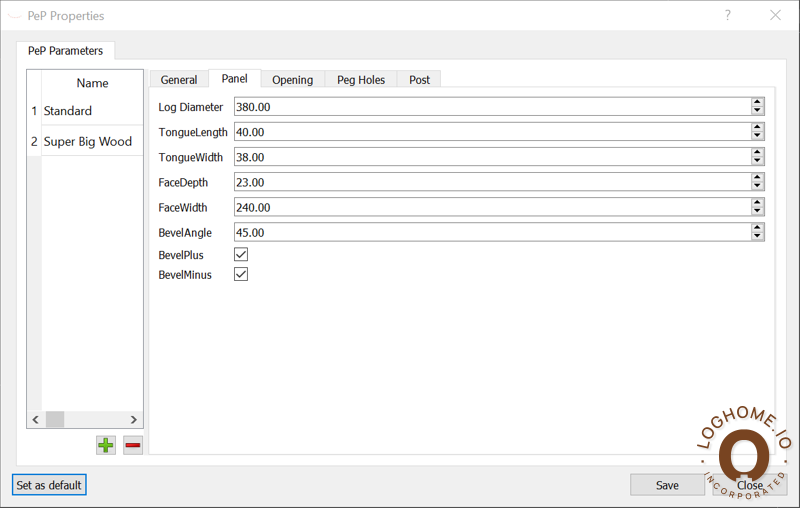Click the BevelAngle input field

[x=492, y=232]
